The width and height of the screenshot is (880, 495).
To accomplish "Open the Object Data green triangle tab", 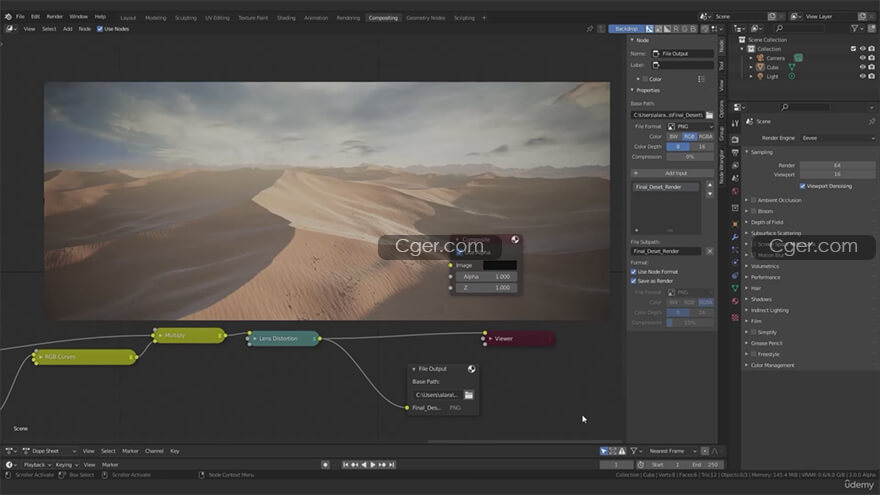I will point(735,288).
